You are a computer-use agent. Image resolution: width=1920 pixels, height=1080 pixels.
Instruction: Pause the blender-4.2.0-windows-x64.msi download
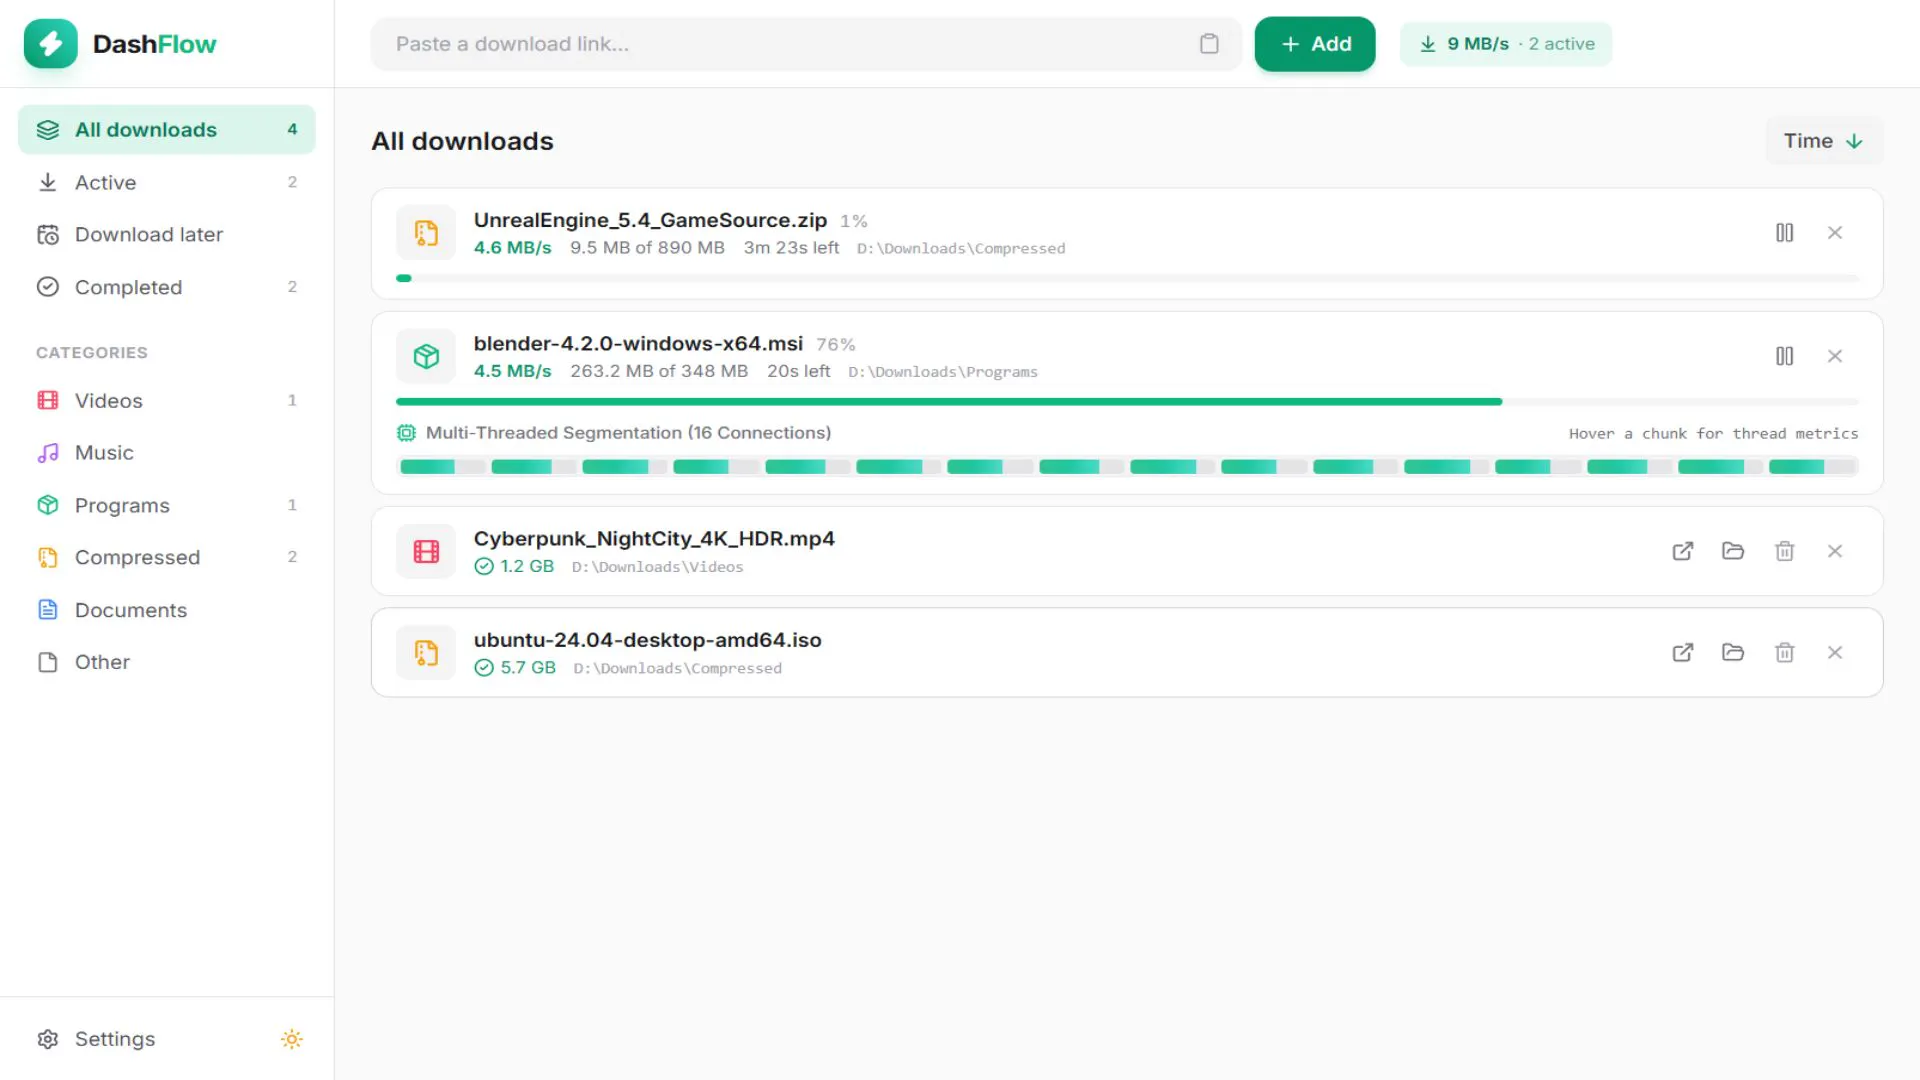point(1784,356)
